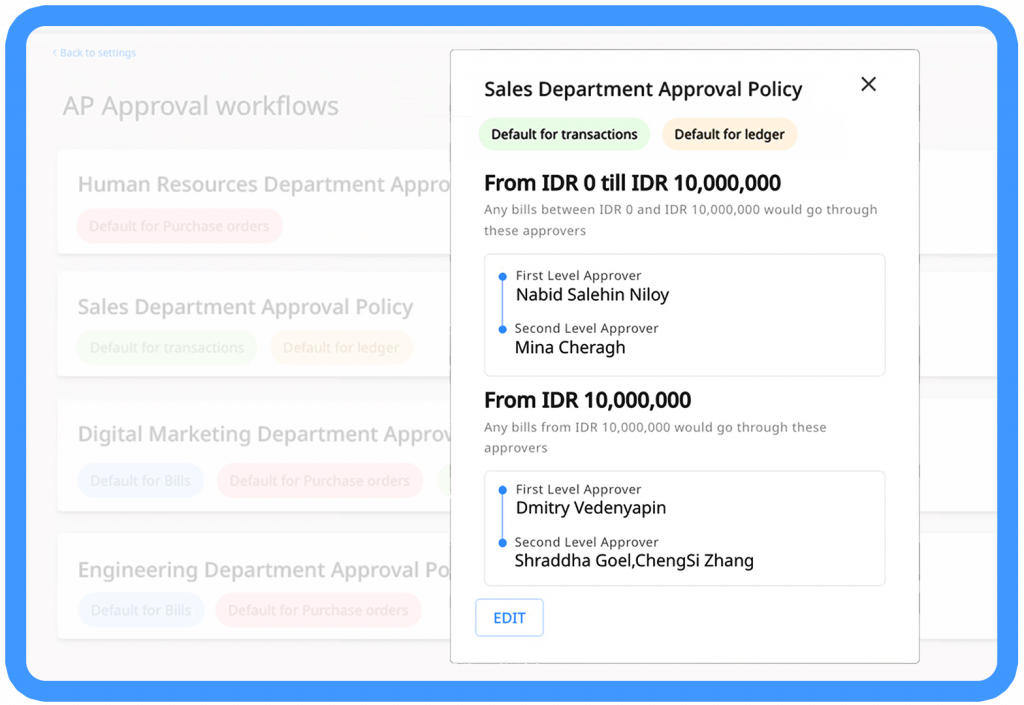
Task: Click Mina Cheragh second level approver
Action: (570, 348)
